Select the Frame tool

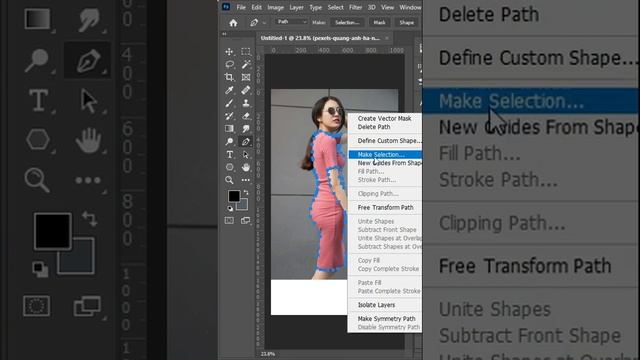[246, 77]
